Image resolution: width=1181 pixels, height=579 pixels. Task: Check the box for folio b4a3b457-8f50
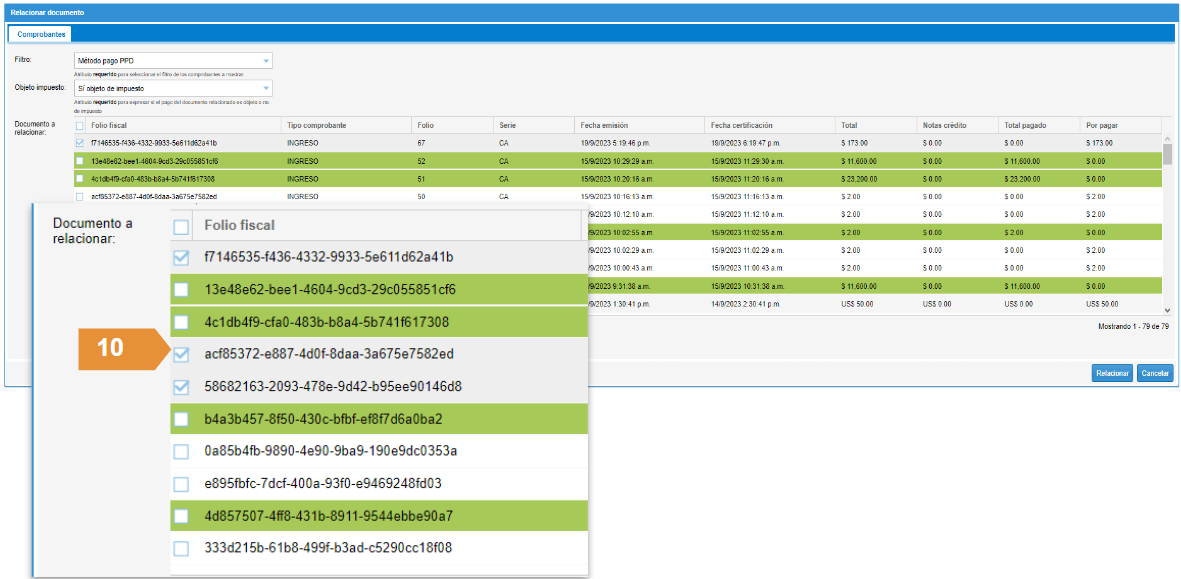[x=181, y=419]
